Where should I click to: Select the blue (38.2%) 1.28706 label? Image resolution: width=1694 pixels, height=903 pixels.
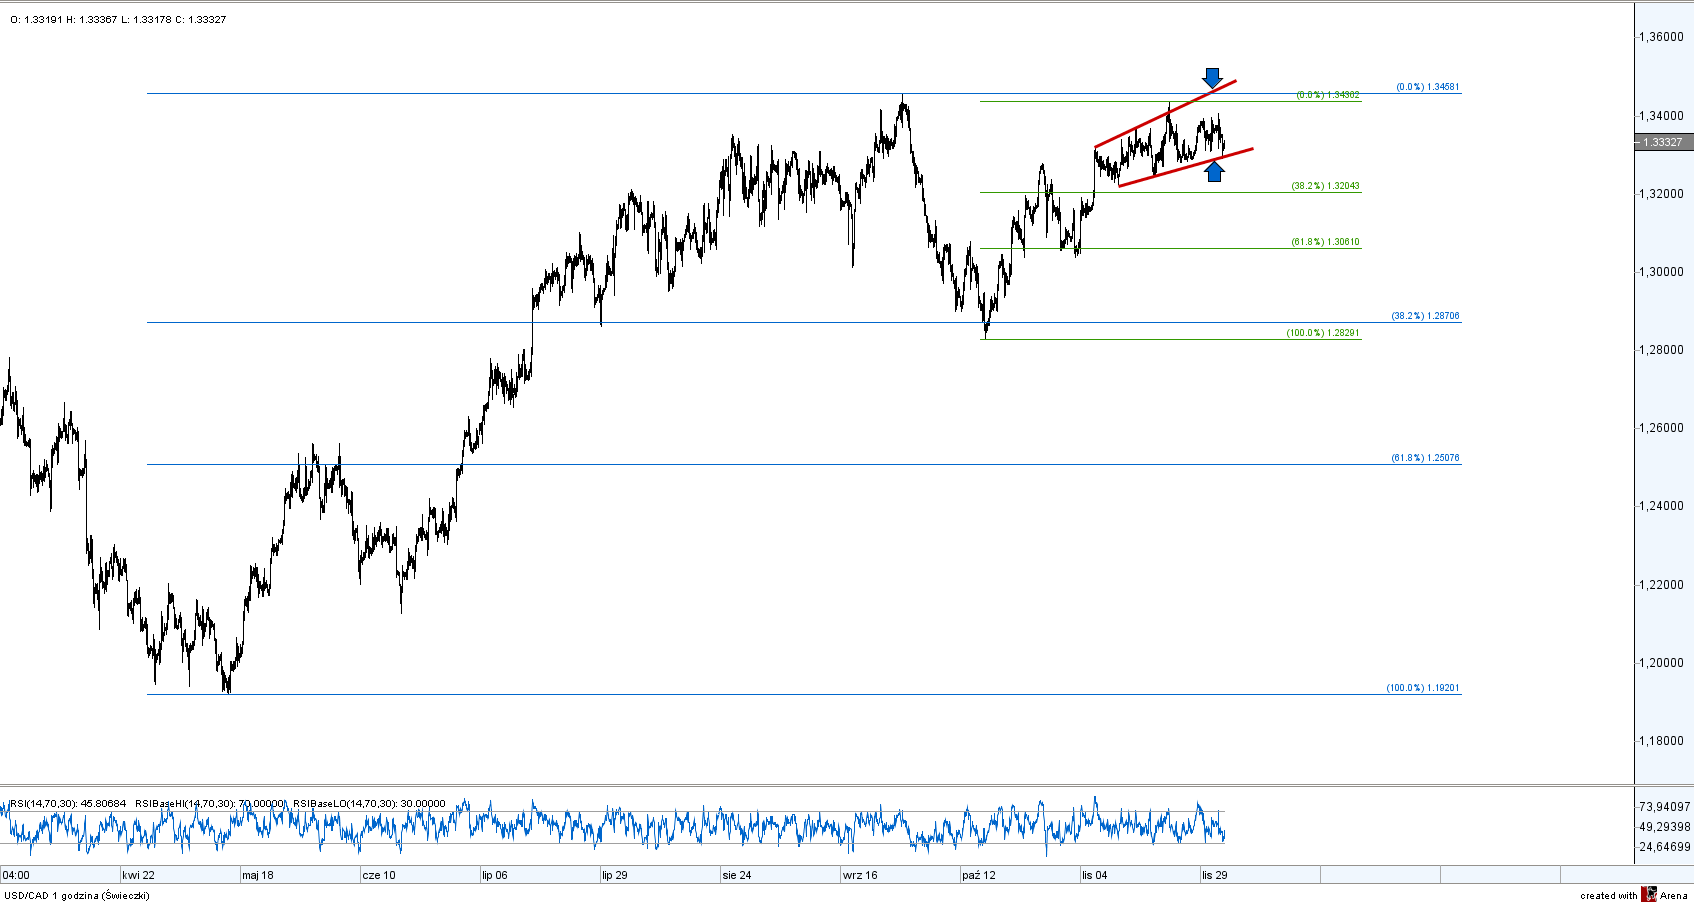click(x=1425, y=316)
